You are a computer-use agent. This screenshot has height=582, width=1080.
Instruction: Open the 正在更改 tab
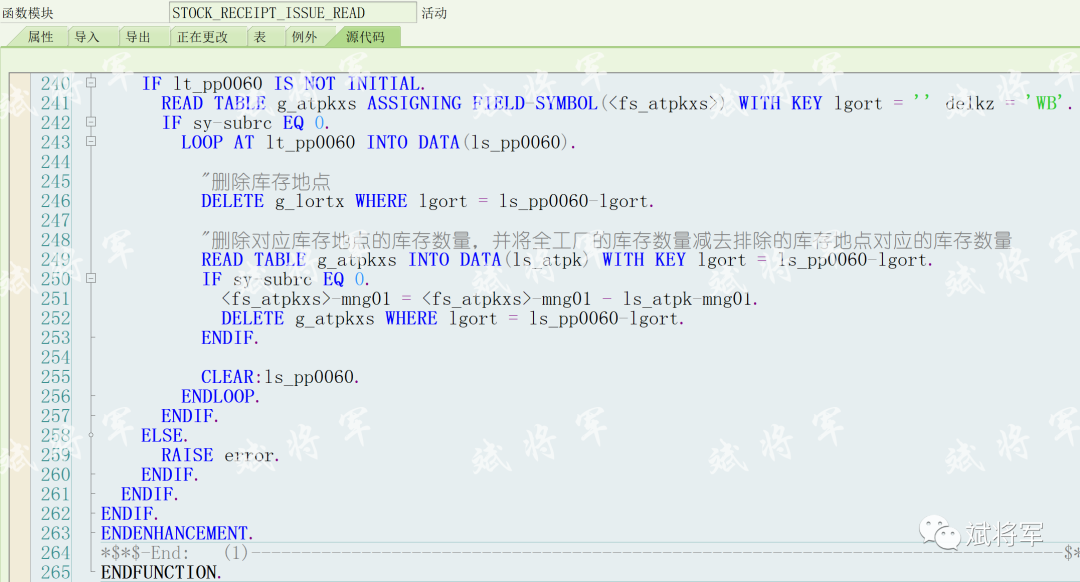(202, 37)
